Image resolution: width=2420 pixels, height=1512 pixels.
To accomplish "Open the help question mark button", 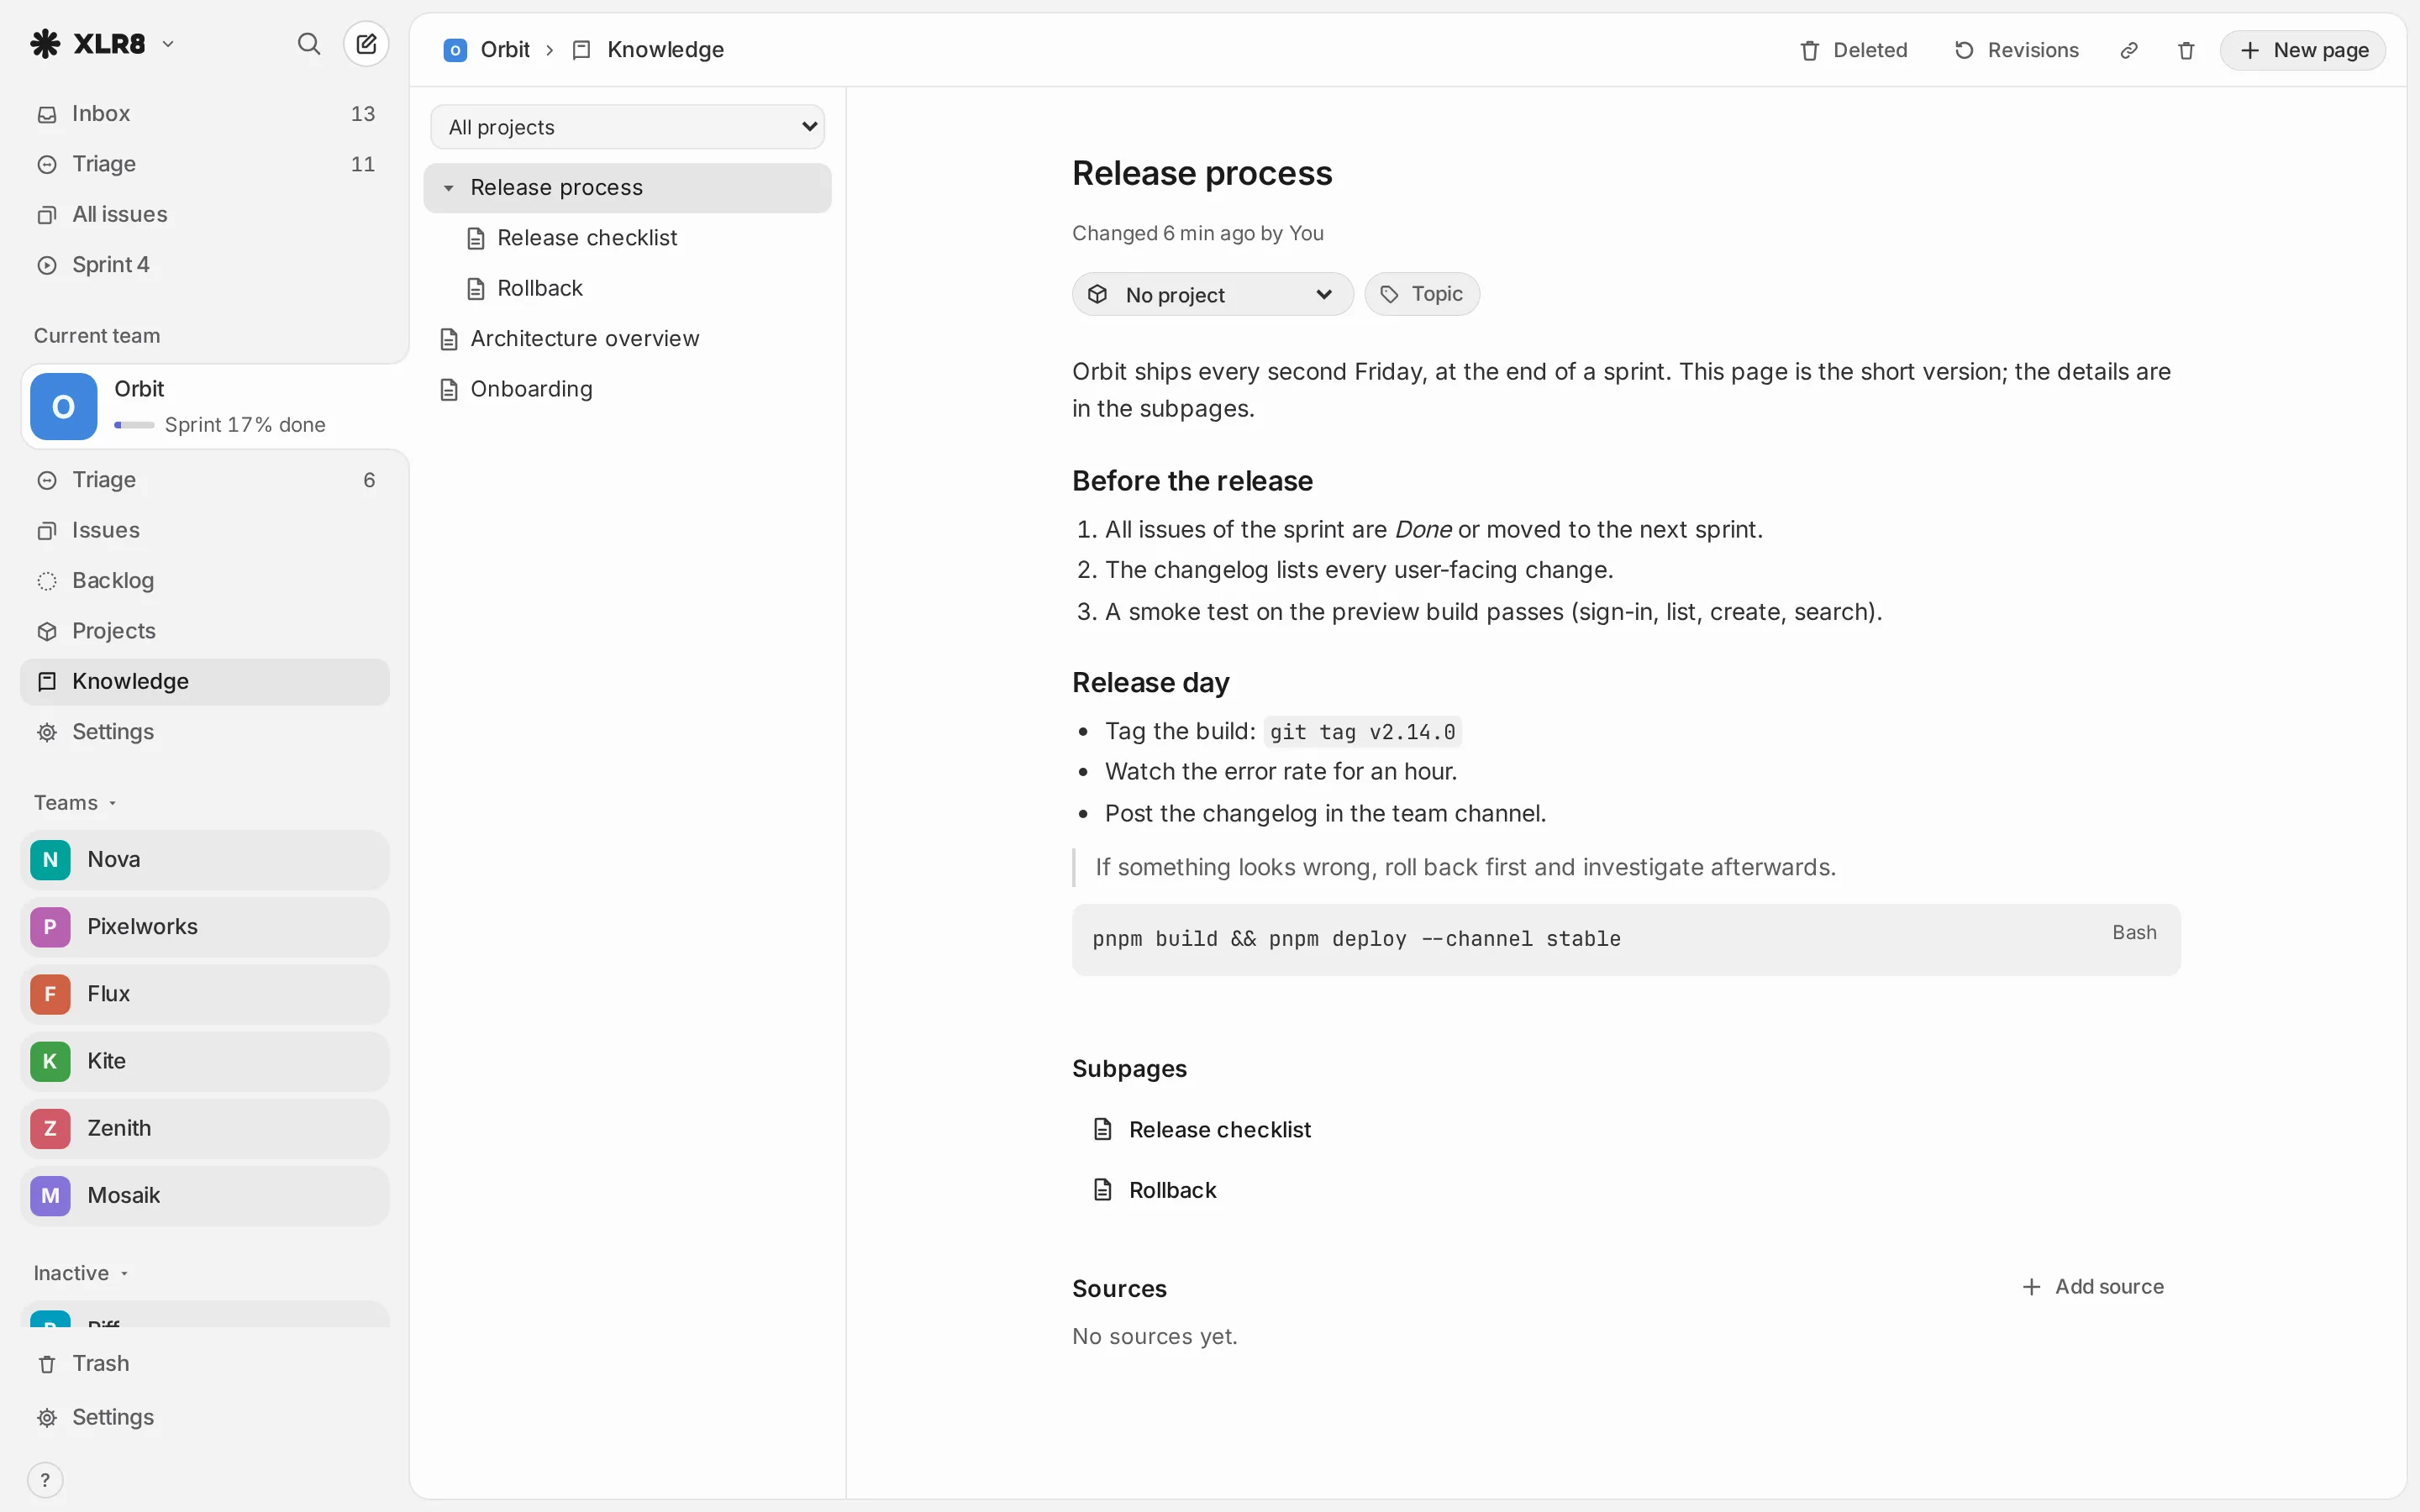I will point(45,1480).
